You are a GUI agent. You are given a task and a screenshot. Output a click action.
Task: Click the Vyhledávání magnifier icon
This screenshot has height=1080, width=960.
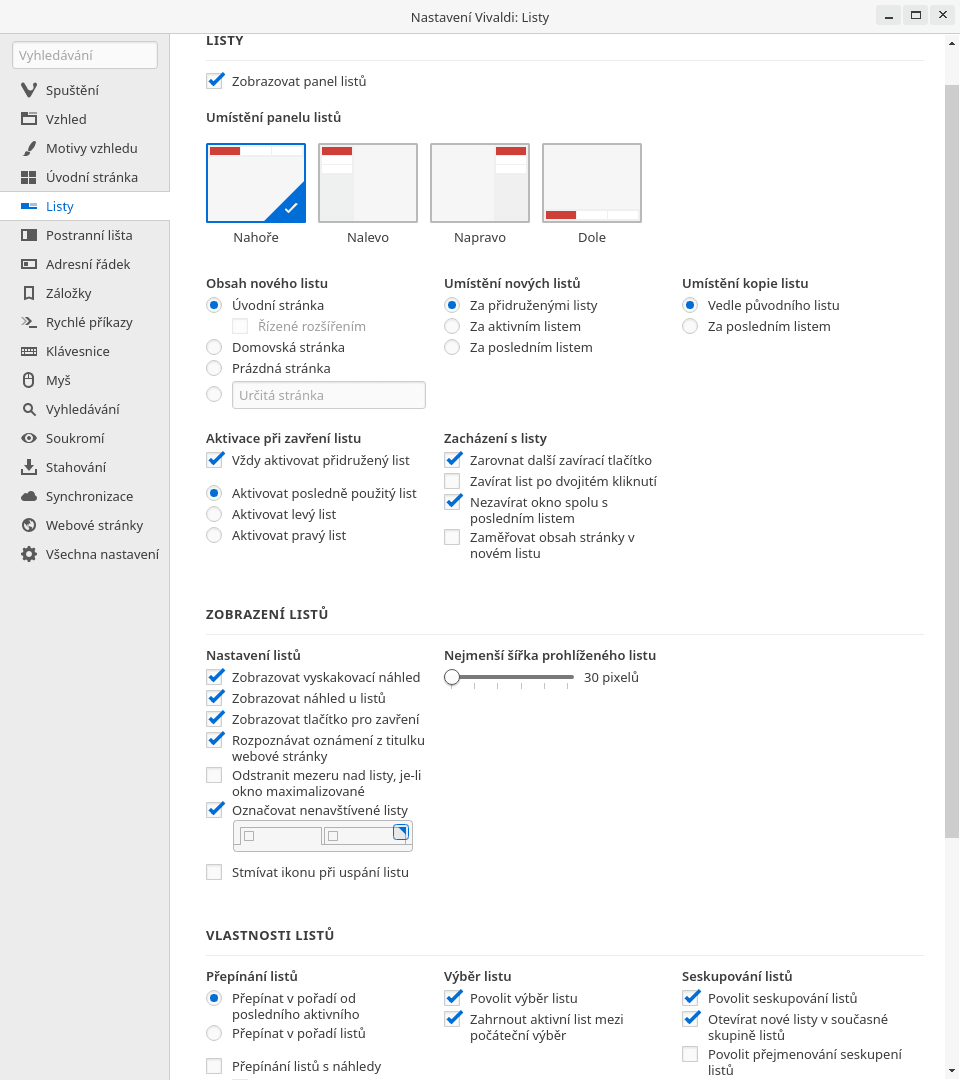(x=28, y=409)
